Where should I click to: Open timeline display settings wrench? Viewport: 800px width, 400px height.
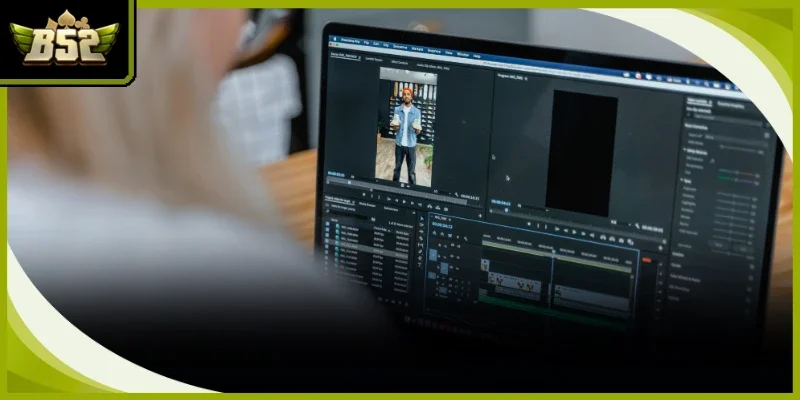(465, 238)
